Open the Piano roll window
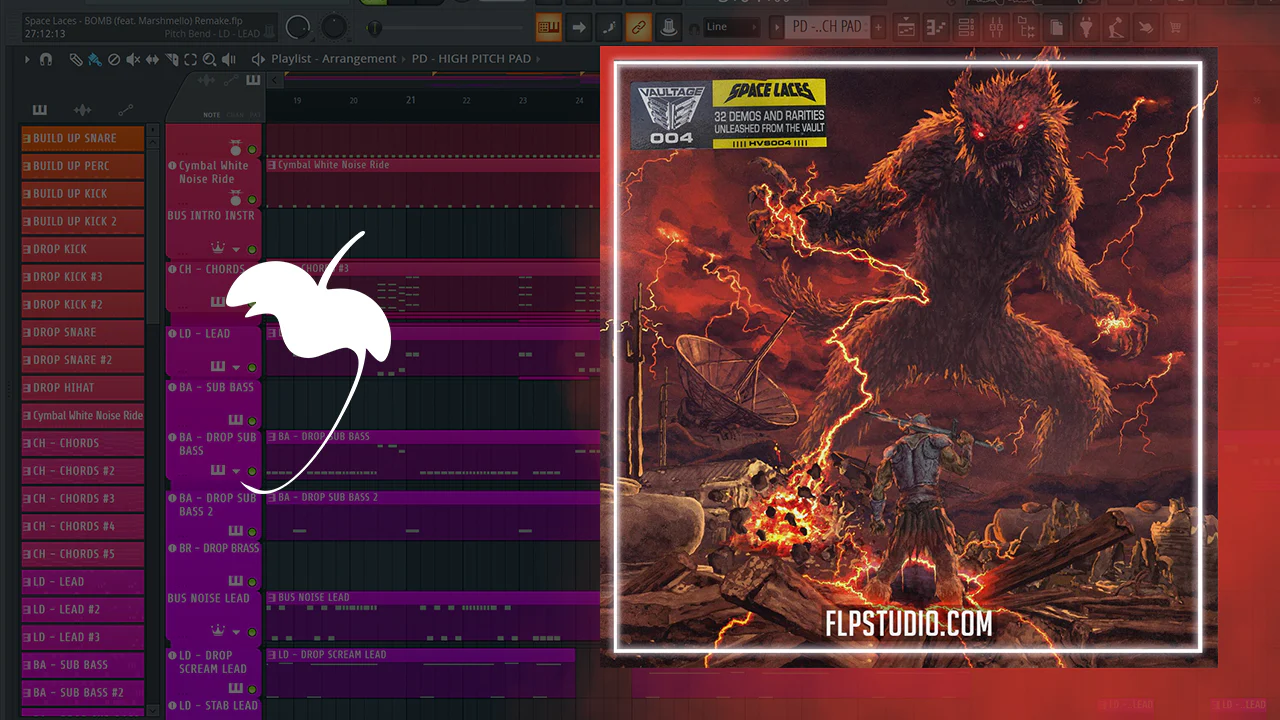Viewport: 1280px width, 720px height. click(936, 27)
